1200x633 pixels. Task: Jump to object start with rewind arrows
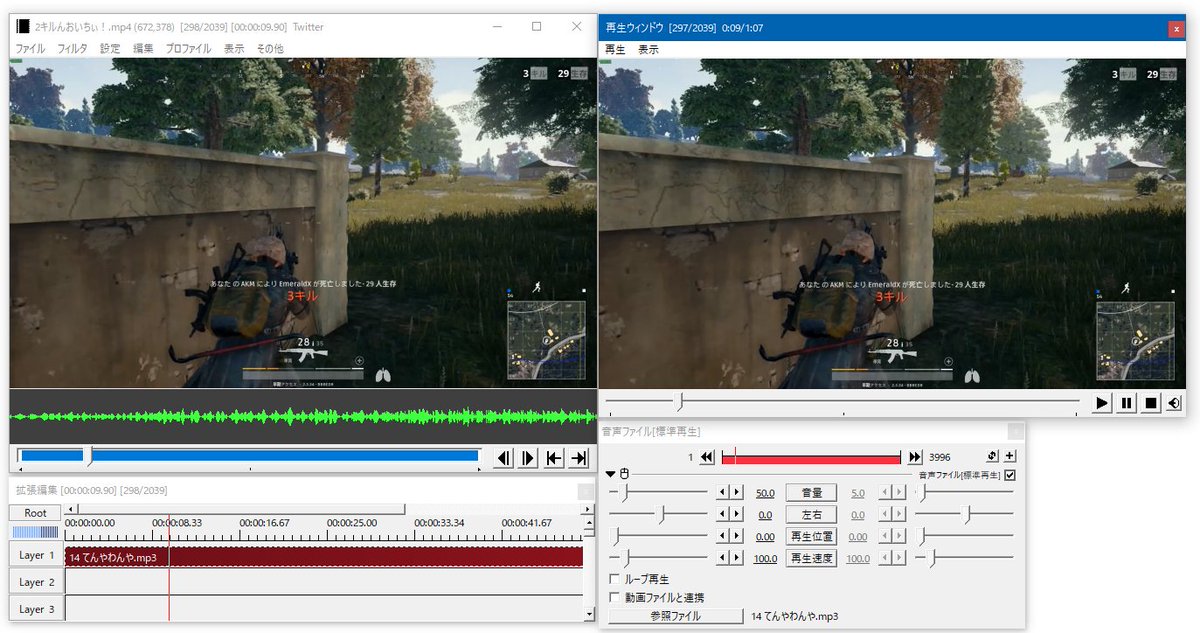707,457
